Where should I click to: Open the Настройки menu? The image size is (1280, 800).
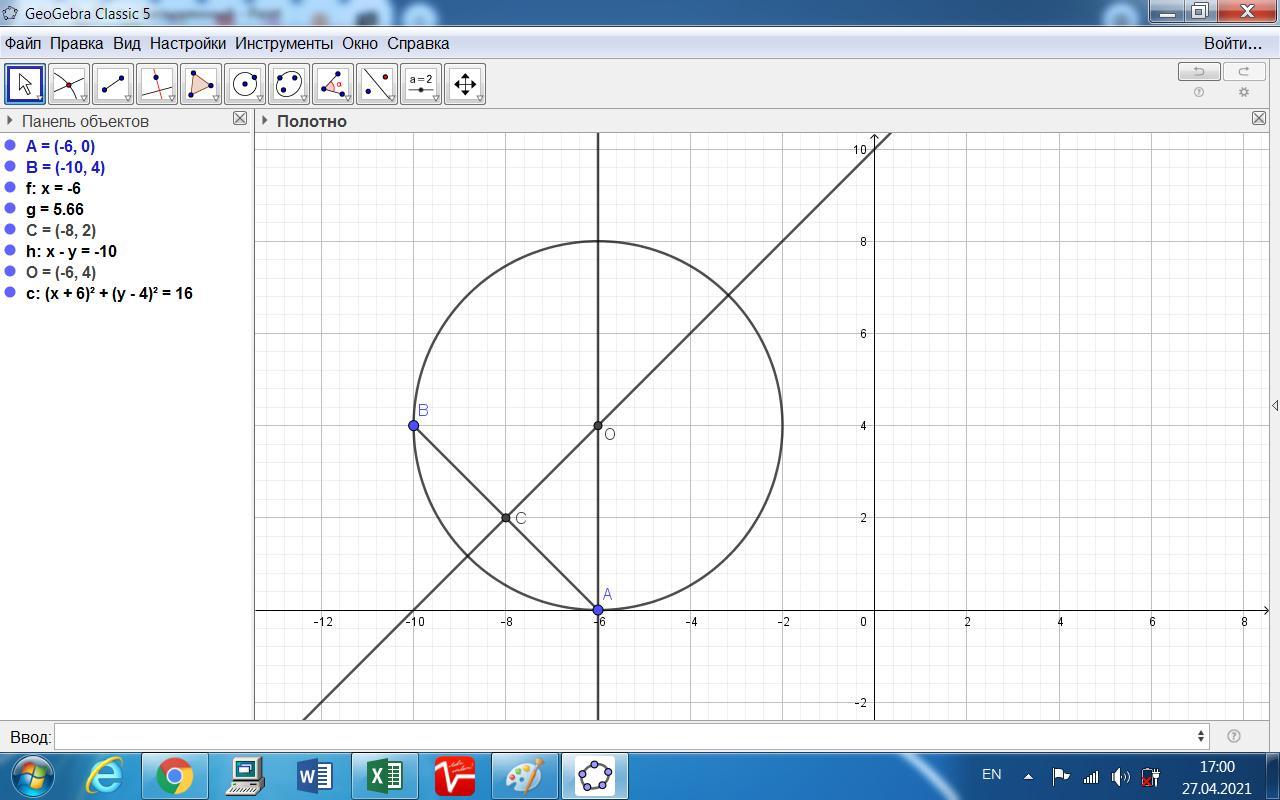click(188, 43)
